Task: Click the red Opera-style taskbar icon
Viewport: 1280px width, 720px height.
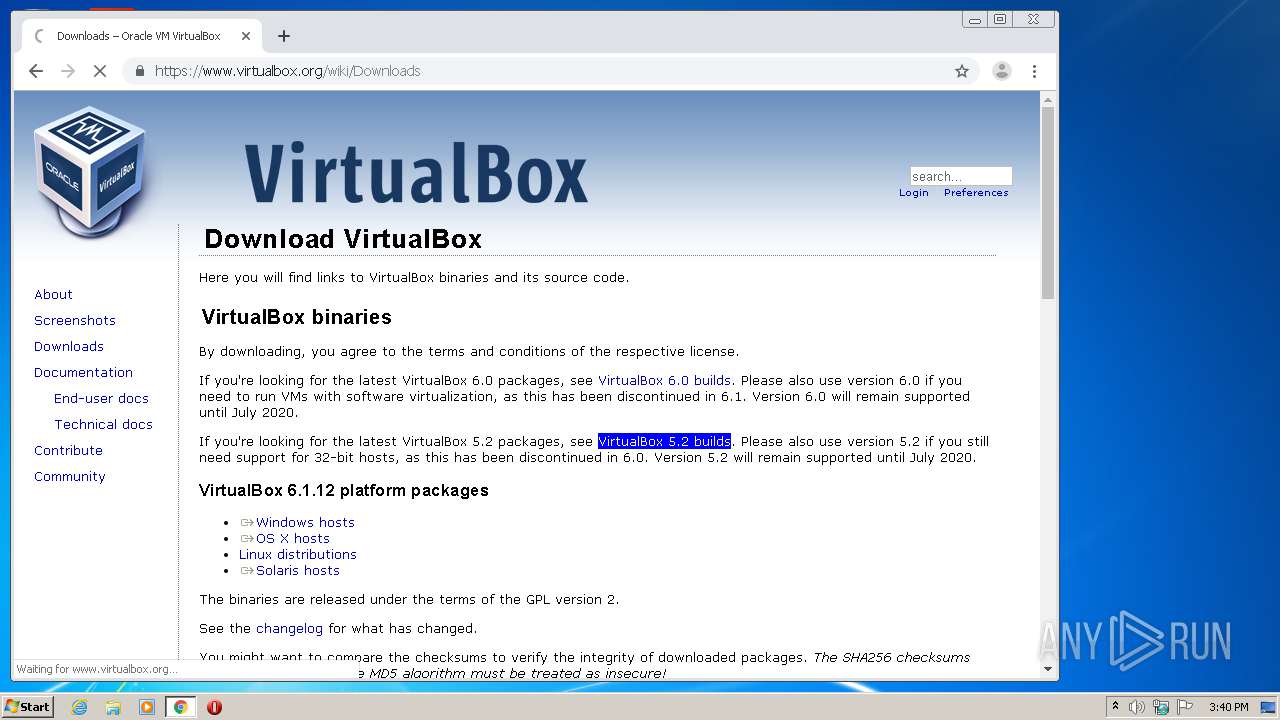Action: pos(214,707)
